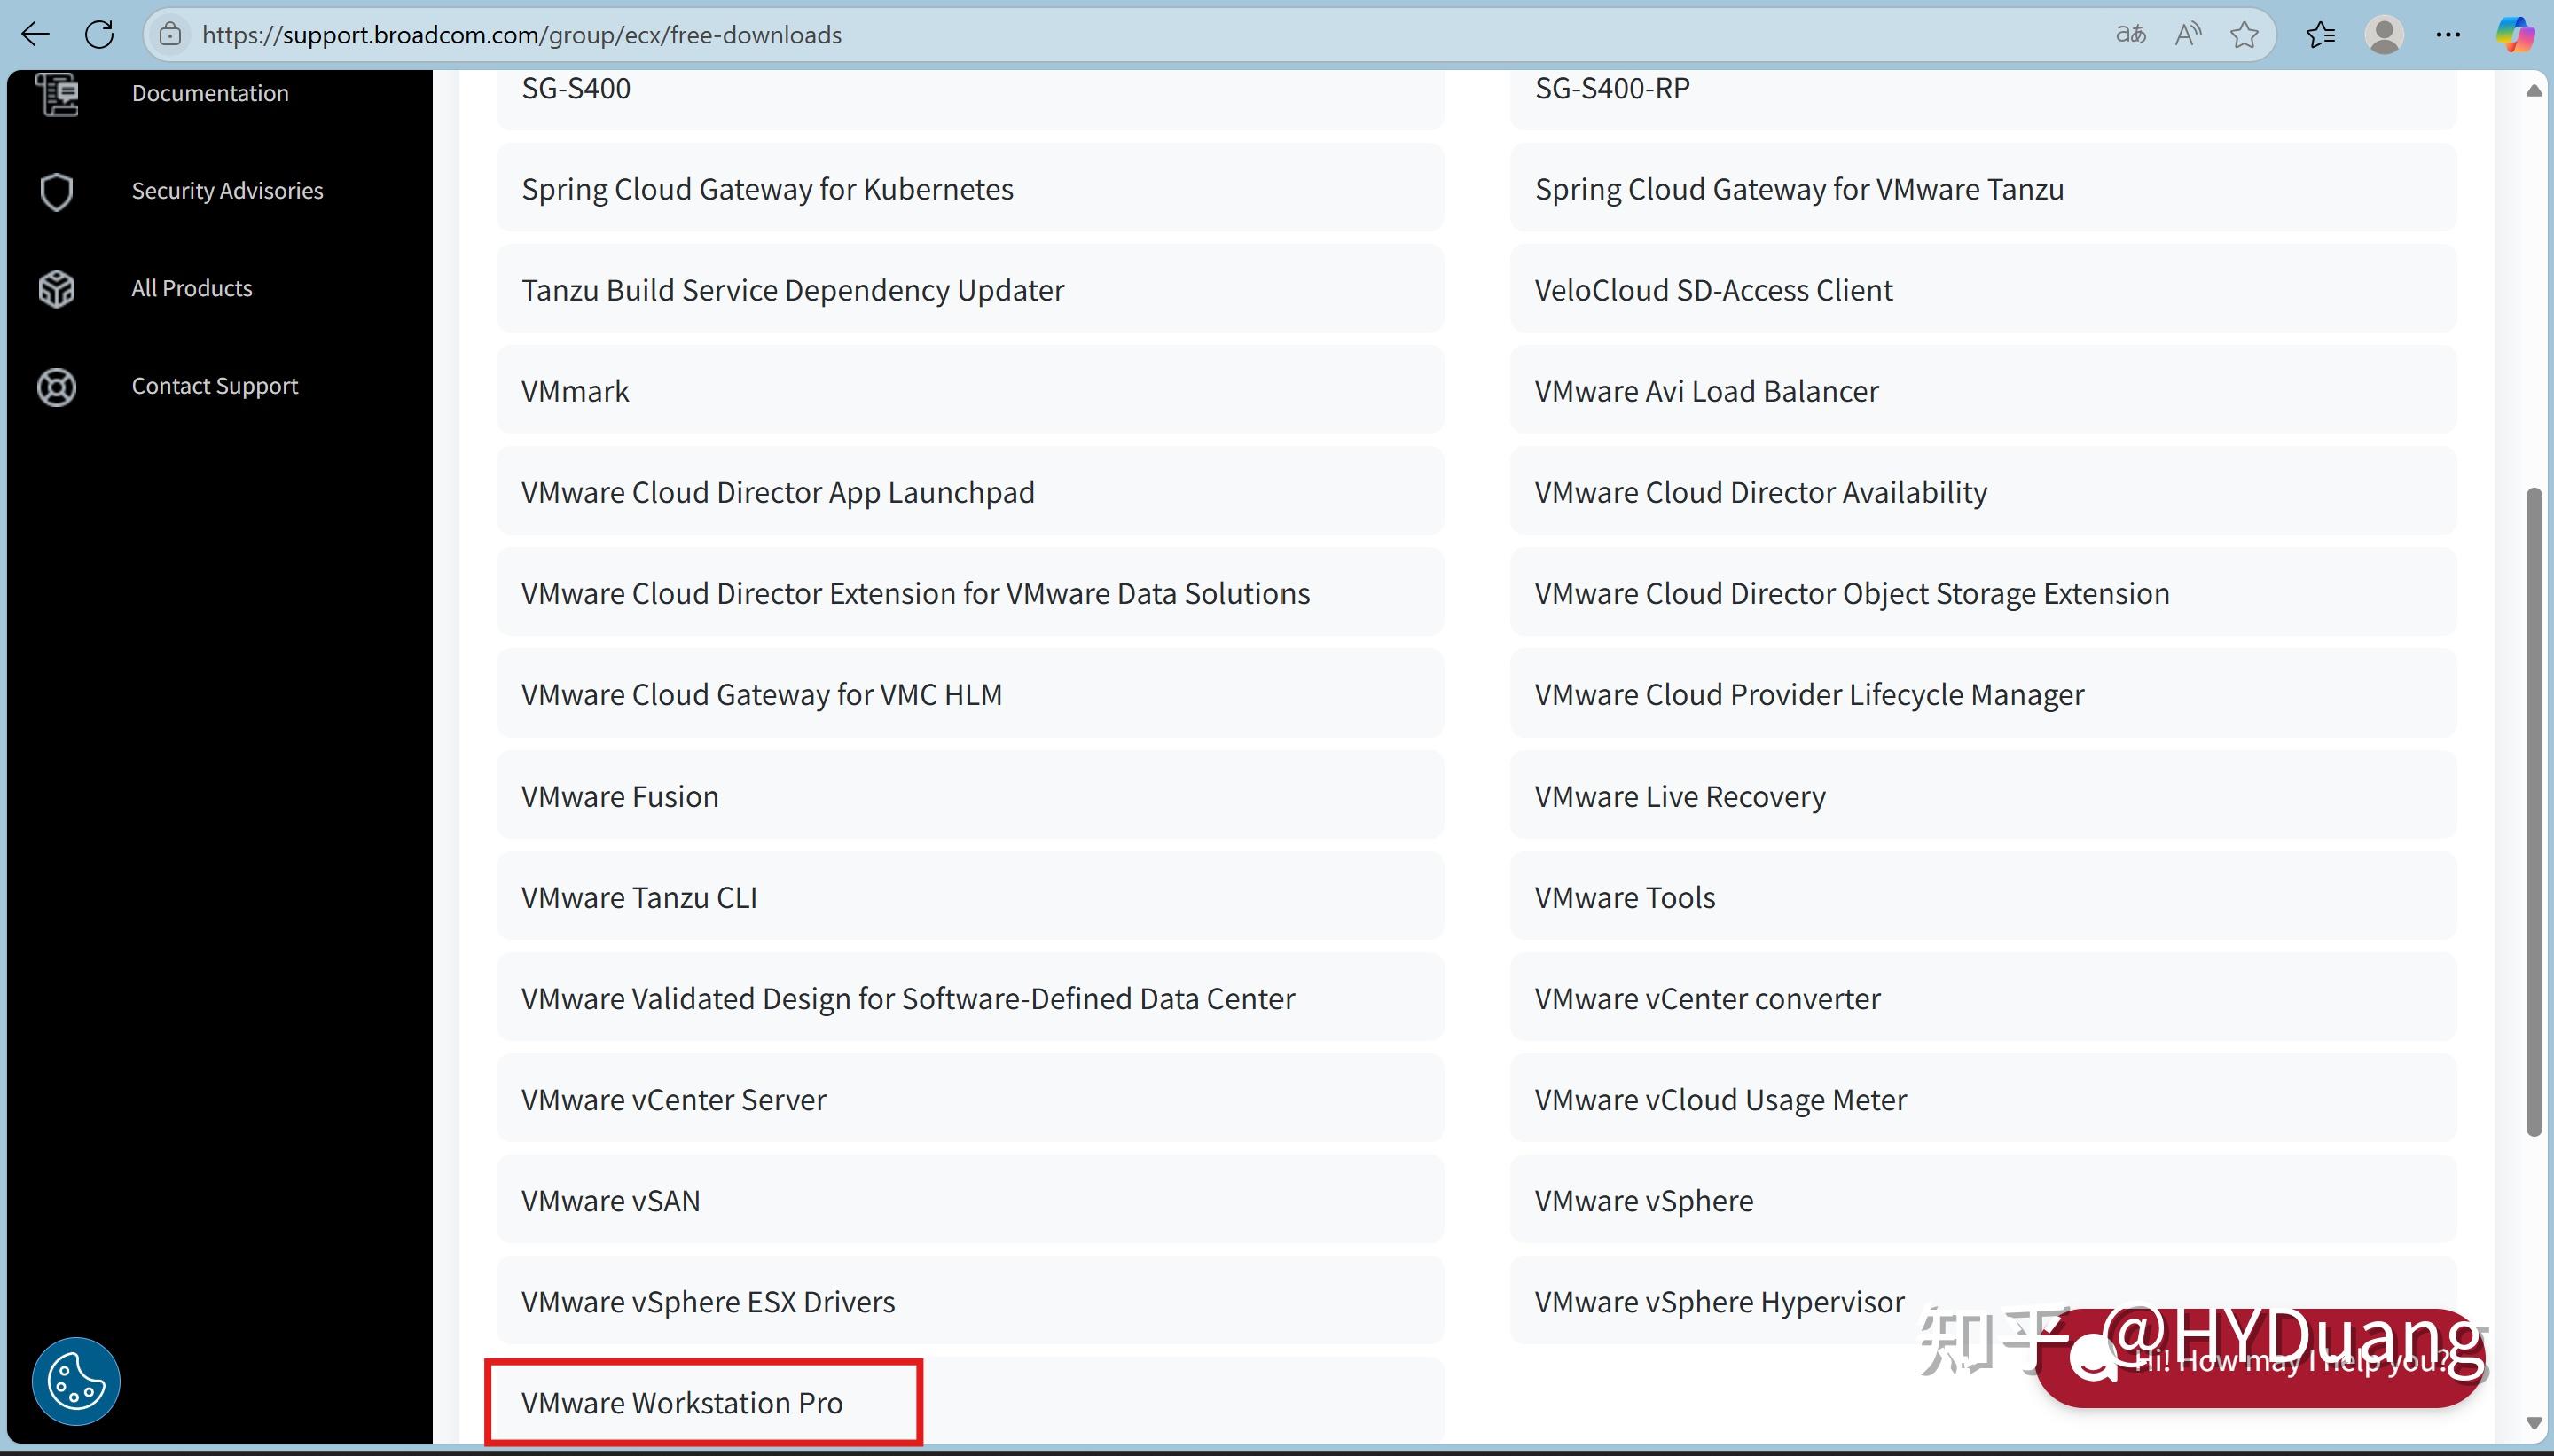Open All Products from the sidebar
This screenshot has width=2554, height=1456.
coord(55,288)
